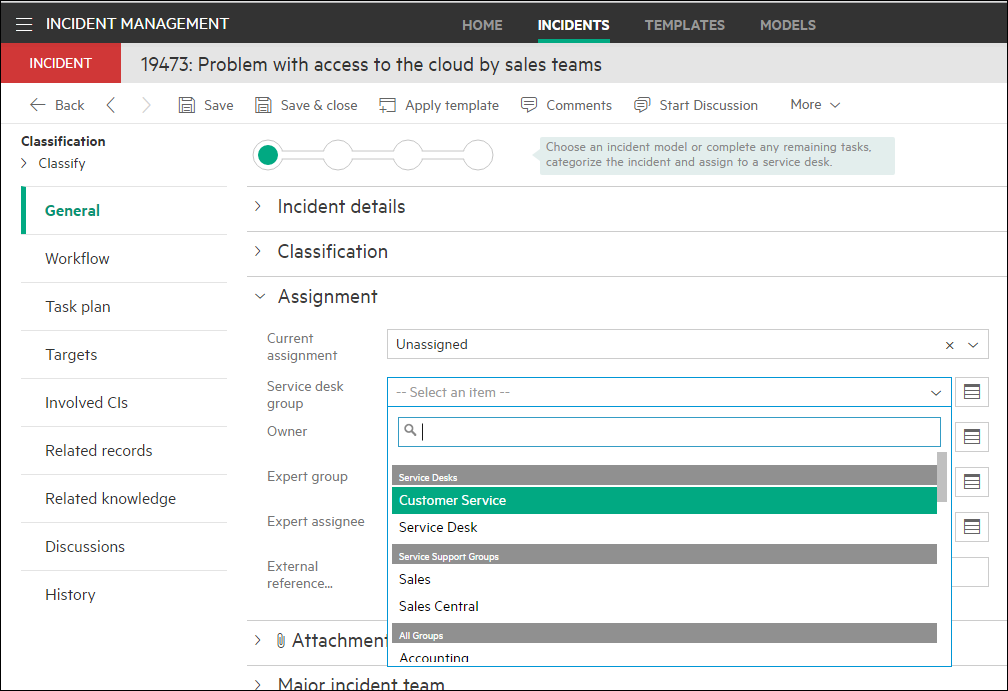Clear Current assignment with red X
This screenshot has width=1008, height=691.
point(950,345)
